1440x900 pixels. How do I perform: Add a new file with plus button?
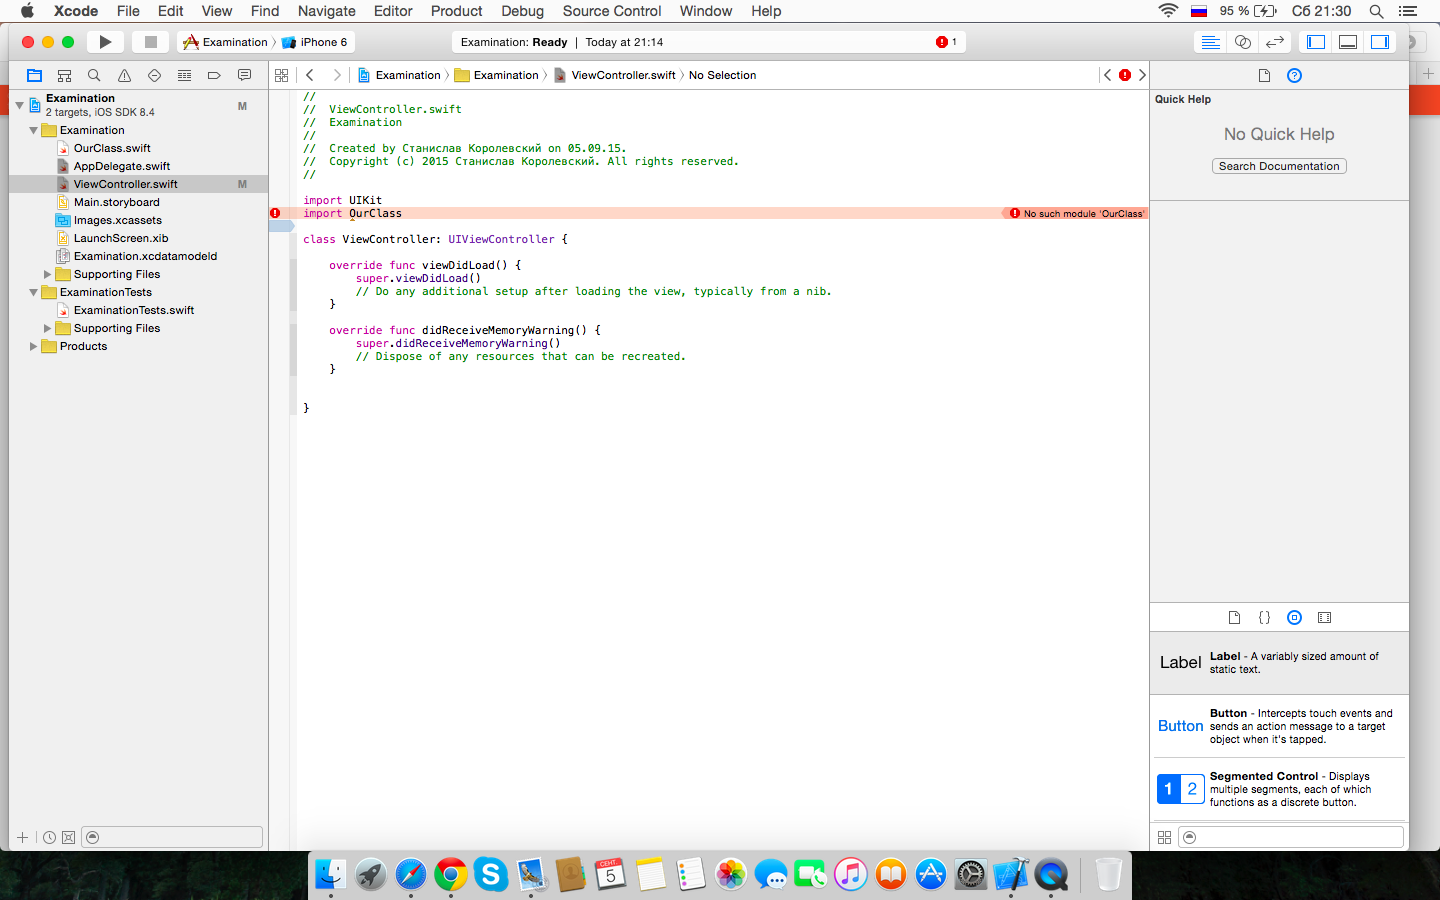[22, 837]
